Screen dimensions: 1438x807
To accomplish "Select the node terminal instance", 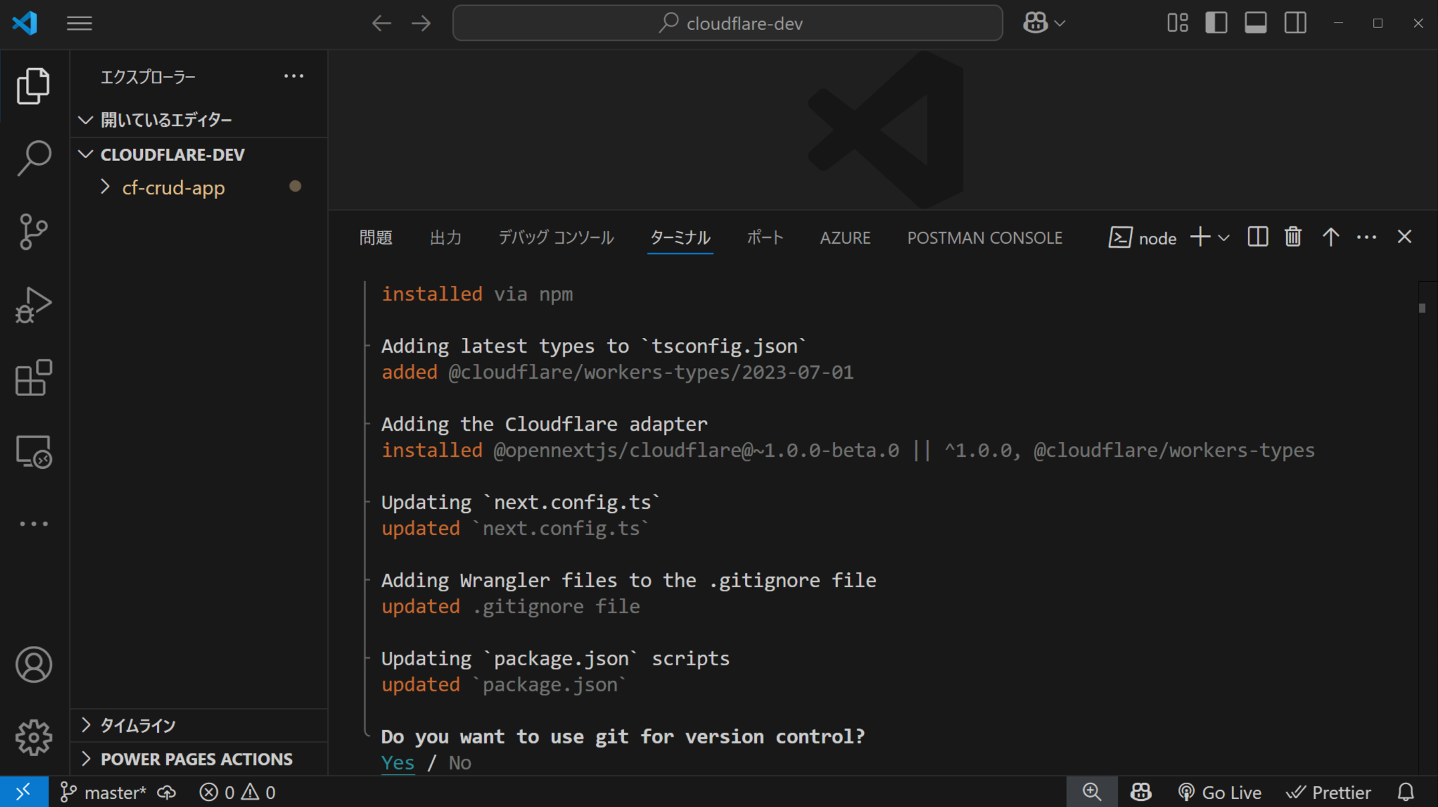I will click(1143, 238).
